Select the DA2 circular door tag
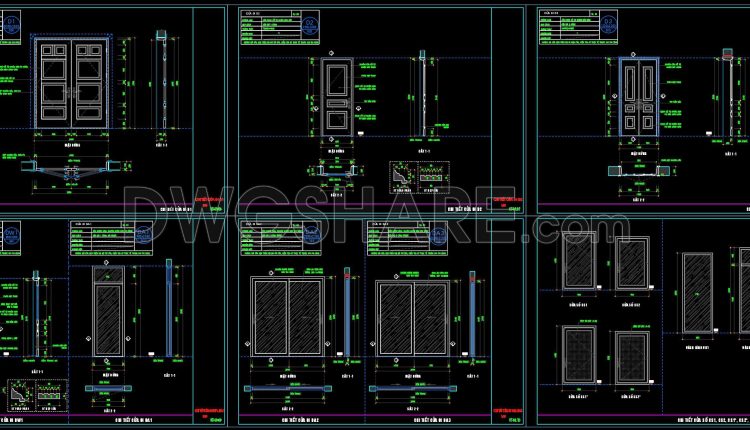750x430 pixels. coord(311,235)
